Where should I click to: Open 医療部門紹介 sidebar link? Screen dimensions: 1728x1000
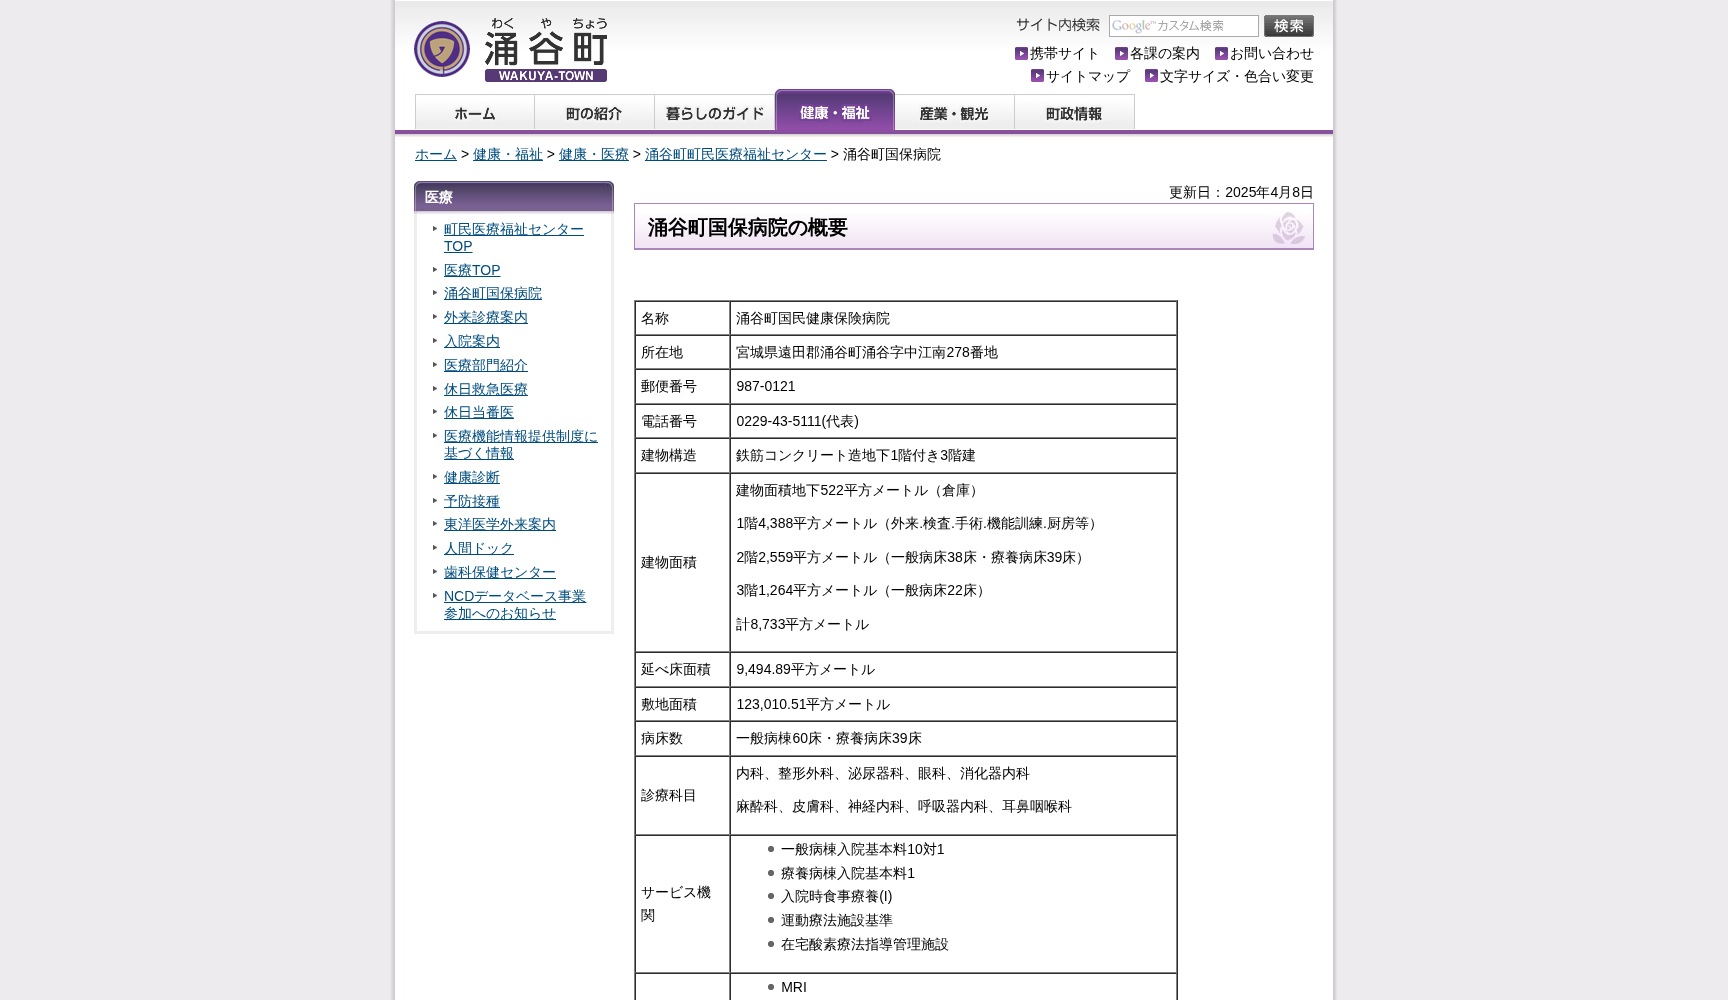click(486, 365)
